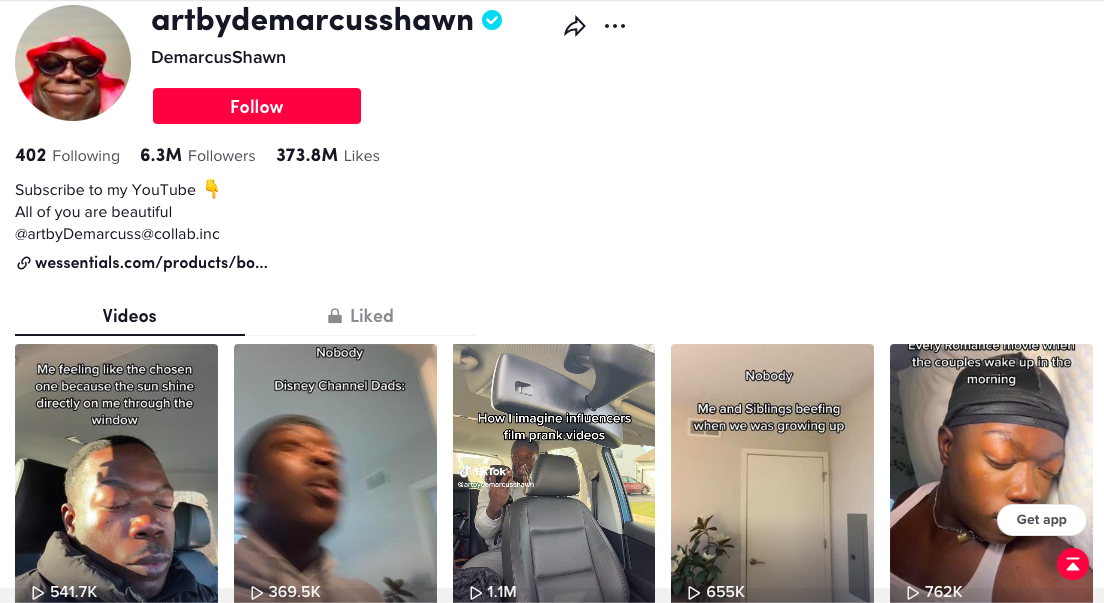Viewport: 1104px width, 603px height.
Task: Open the influencers prank videos clip
Action: click(553, 473)
